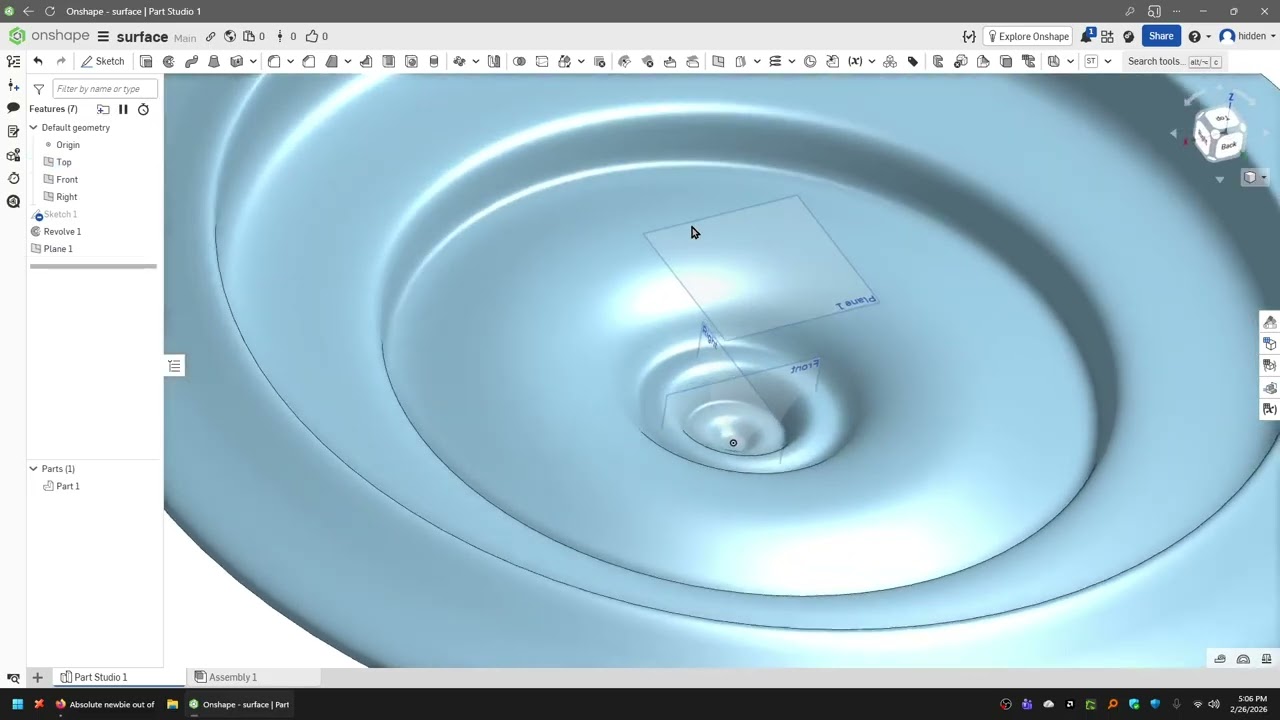
Task: Select the Revolve tool
Action: coord(168,61)
